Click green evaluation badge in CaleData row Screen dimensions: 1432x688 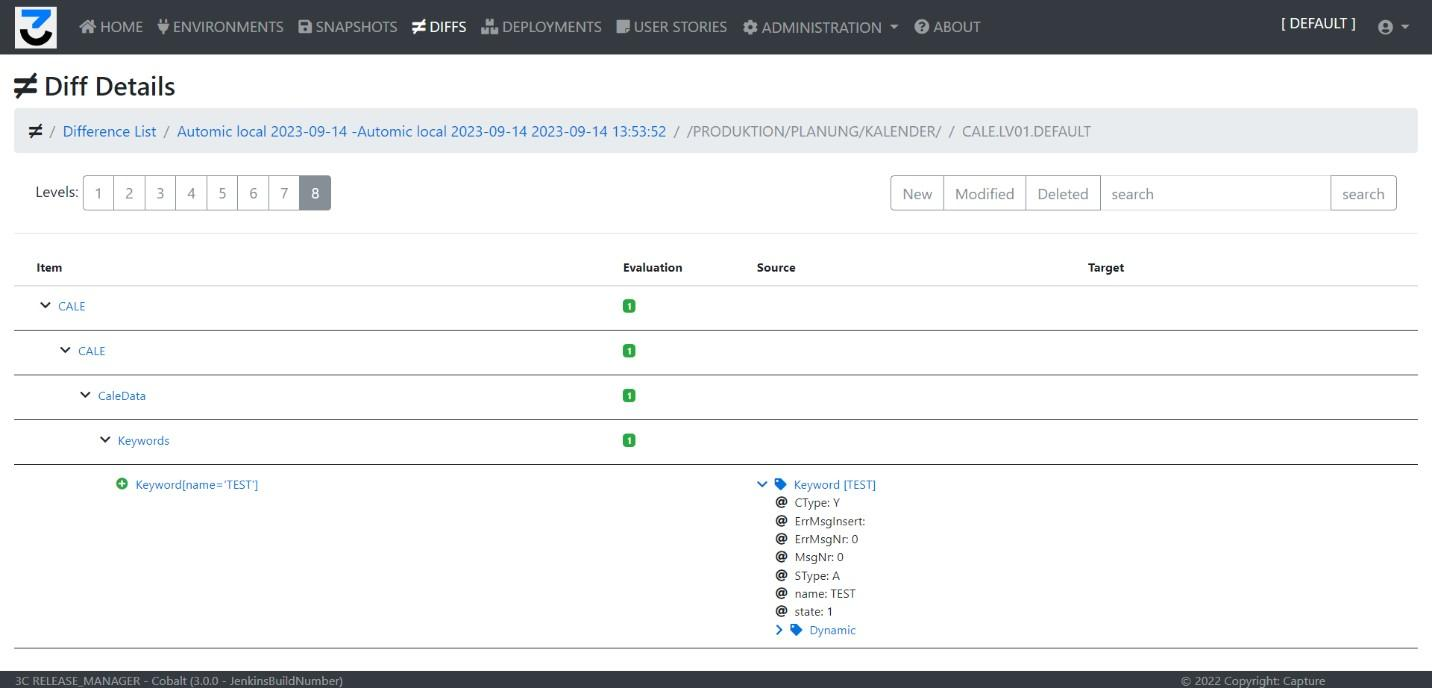(x=629, y=395)
